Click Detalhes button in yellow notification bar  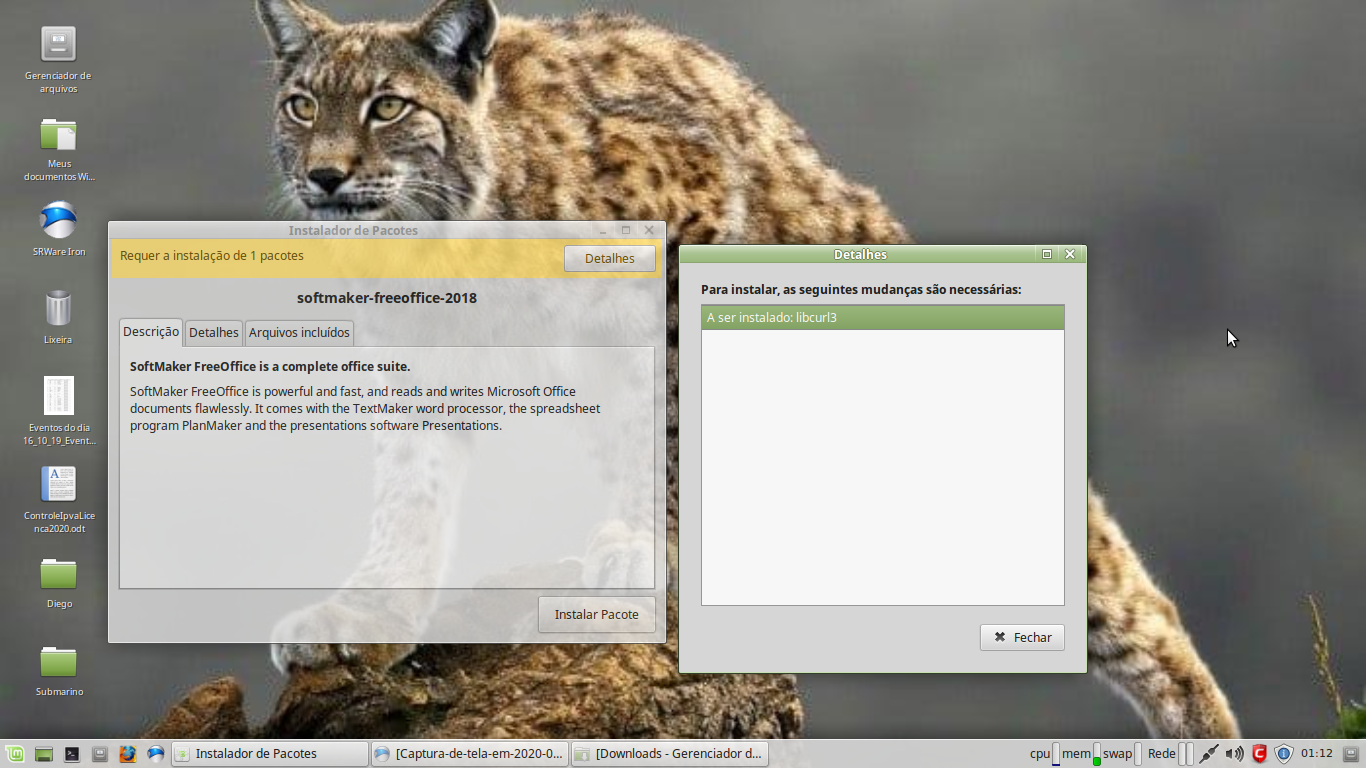click(x=609, y=258)
